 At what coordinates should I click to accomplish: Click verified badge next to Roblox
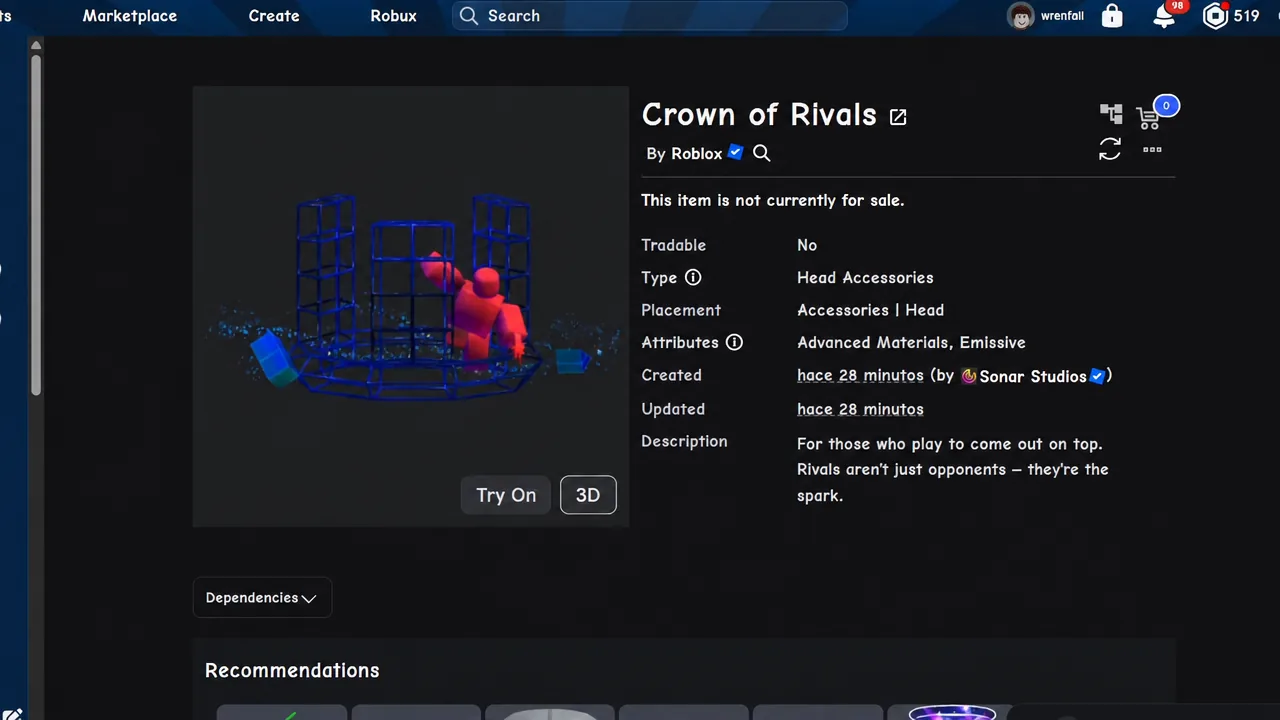point(736,152)
